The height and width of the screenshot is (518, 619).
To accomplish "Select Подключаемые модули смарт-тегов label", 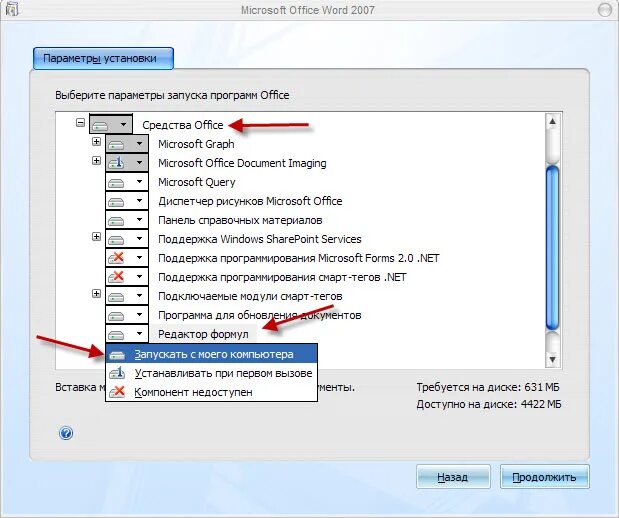I will pos(250,296).
